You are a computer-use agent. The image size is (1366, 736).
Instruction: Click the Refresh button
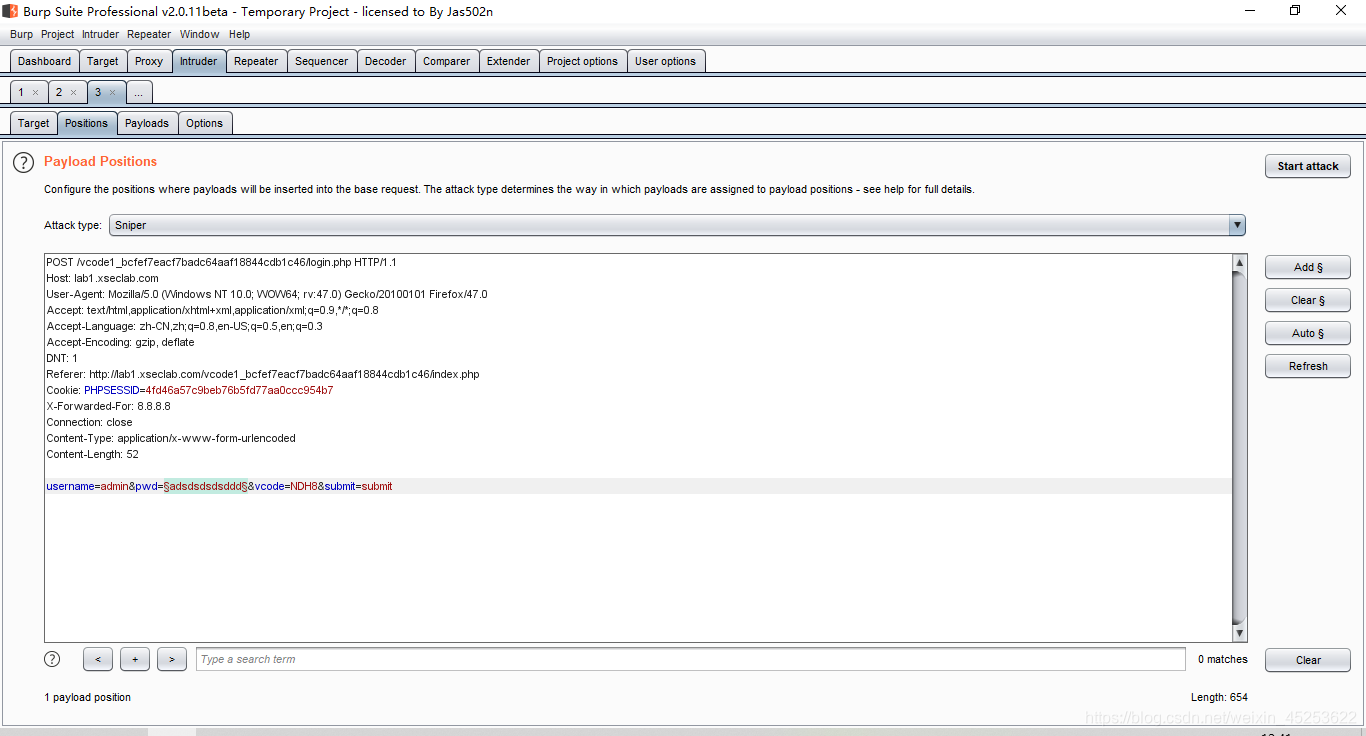point(1308,366)
